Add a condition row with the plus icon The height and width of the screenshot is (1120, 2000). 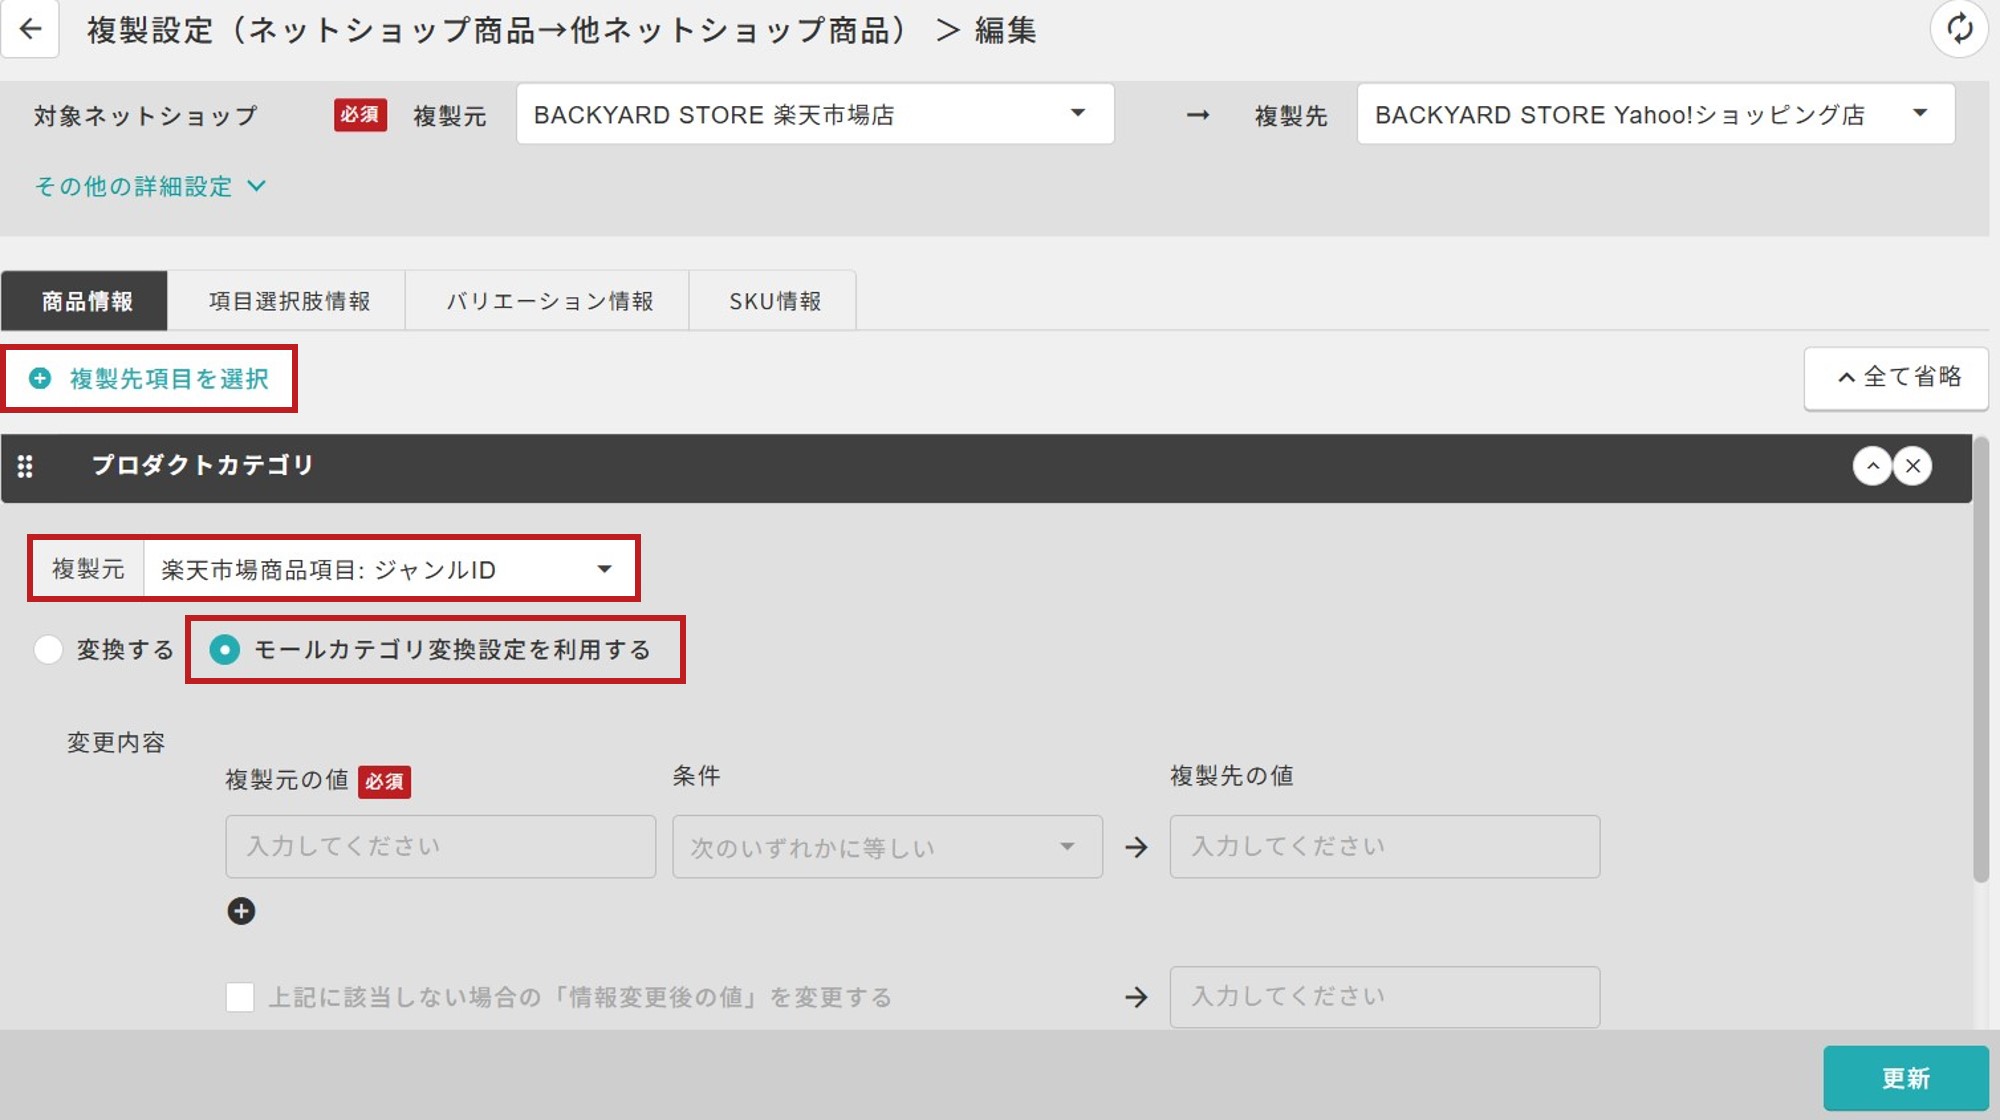pos(241,911)
